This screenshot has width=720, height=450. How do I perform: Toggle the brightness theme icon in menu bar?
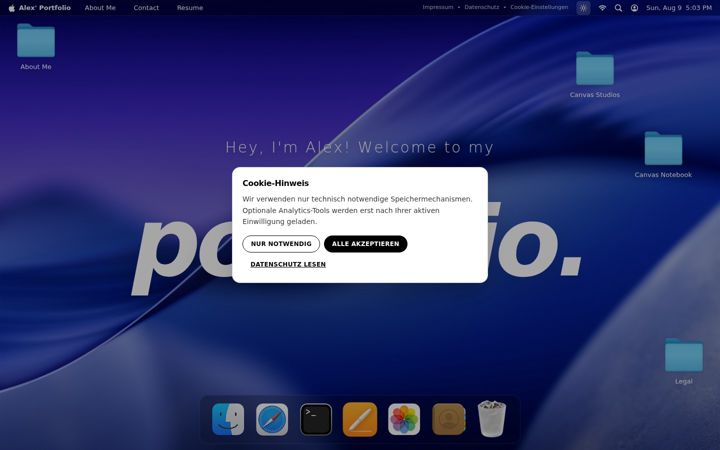pos(583,8)
